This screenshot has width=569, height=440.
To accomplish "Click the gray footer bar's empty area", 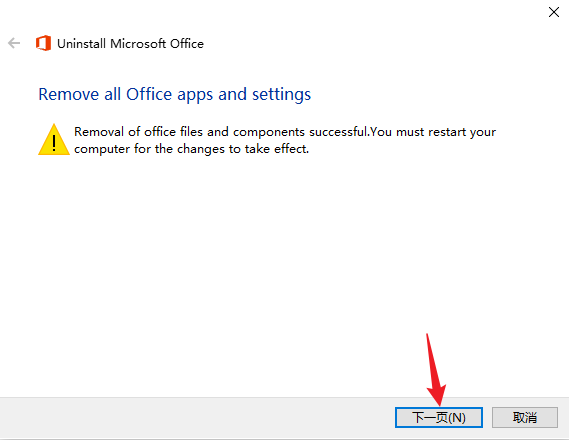I will pos(196,418).
